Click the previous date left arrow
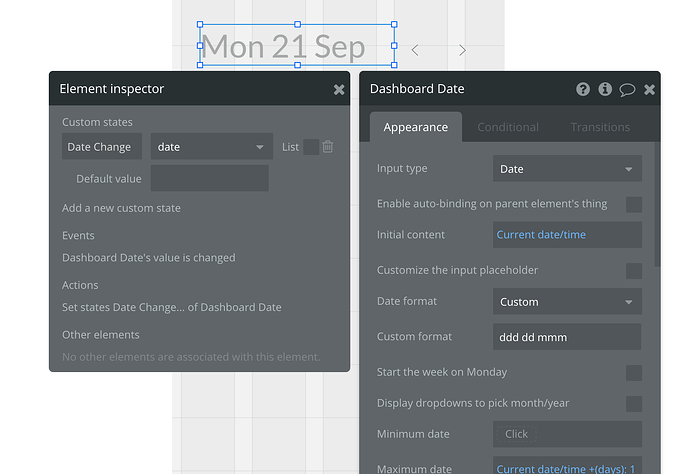 coord(415,50)
